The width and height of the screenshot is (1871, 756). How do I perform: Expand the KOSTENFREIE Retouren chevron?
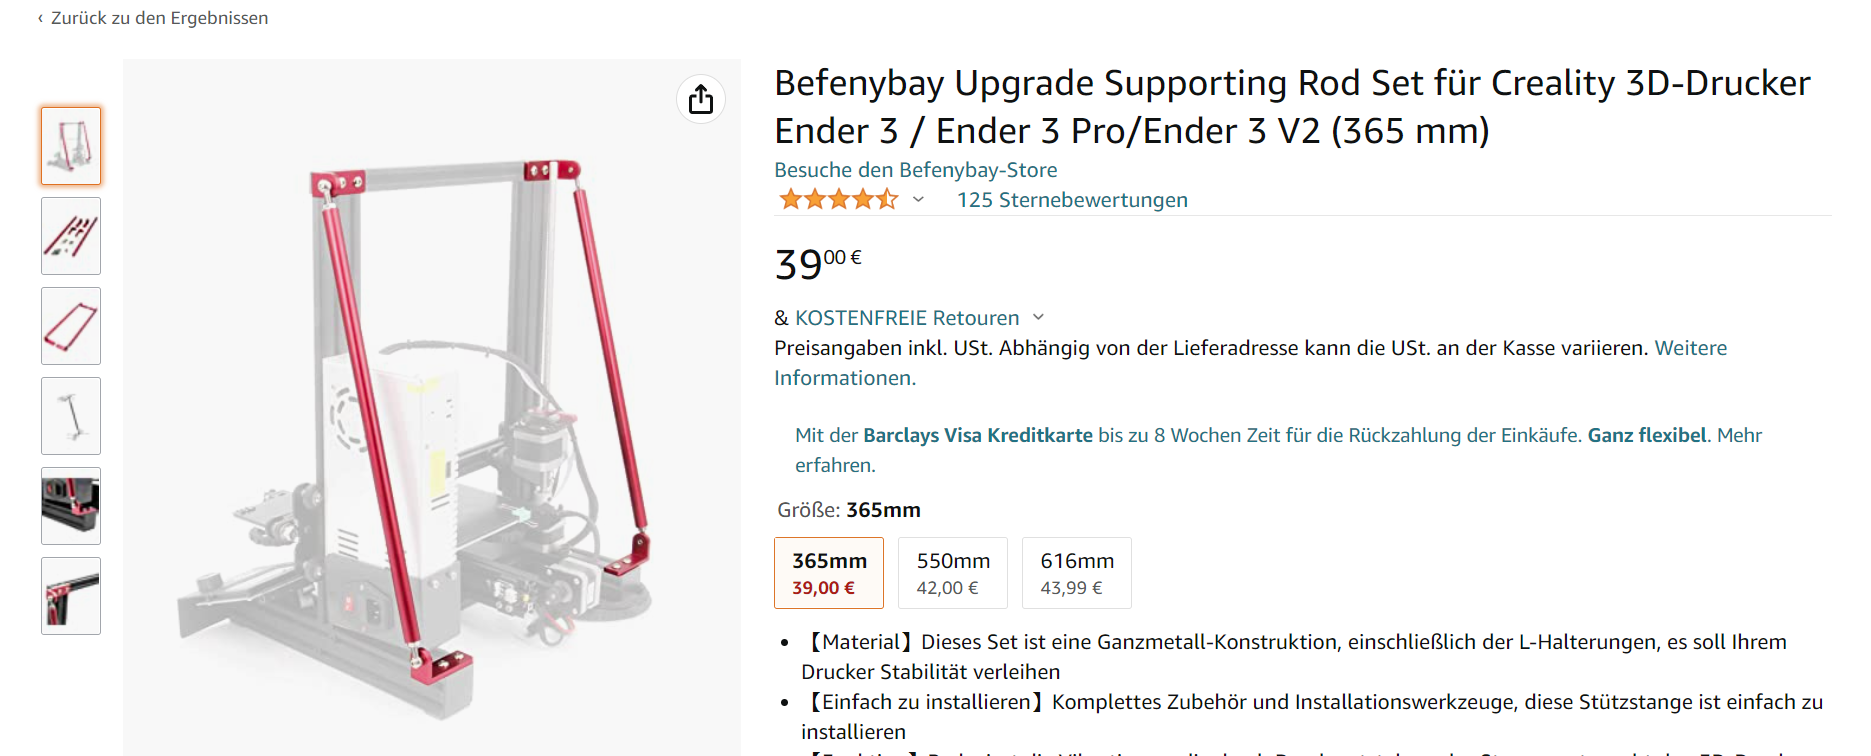click(x=1038, y=317)
